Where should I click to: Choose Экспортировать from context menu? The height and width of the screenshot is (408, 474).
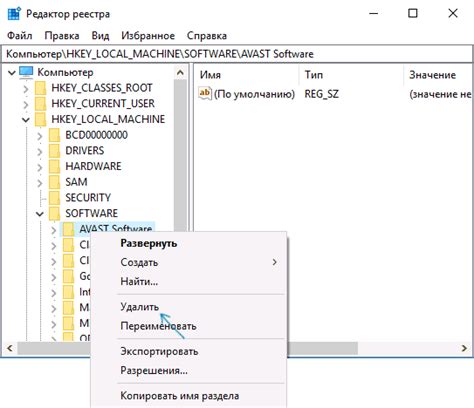tap(188, 351)
